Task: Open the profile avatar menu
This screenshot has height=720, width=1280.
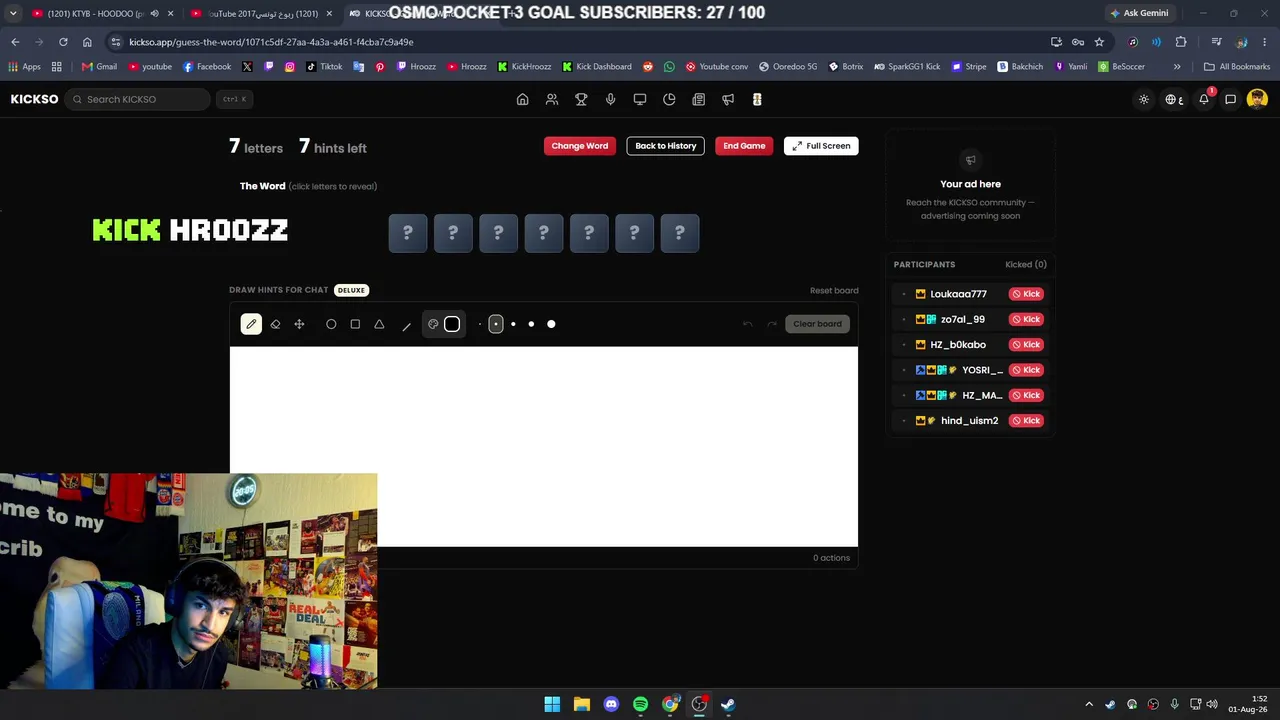Action: [1258, 99]
